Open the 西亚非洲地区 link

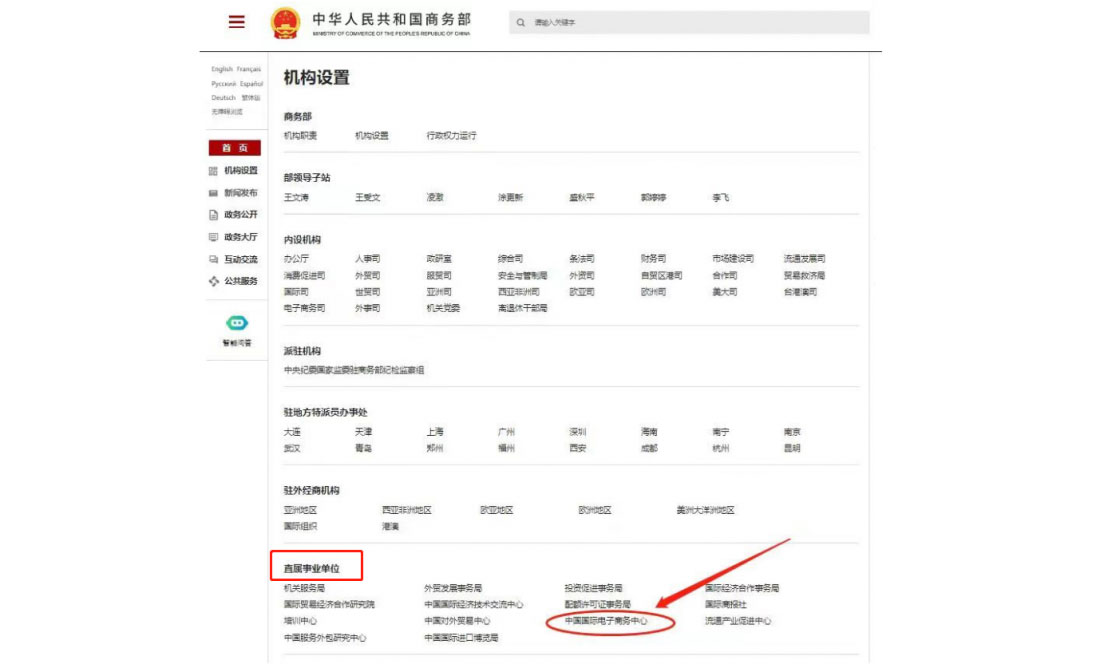pyautogui.click(x=407, y=510)
